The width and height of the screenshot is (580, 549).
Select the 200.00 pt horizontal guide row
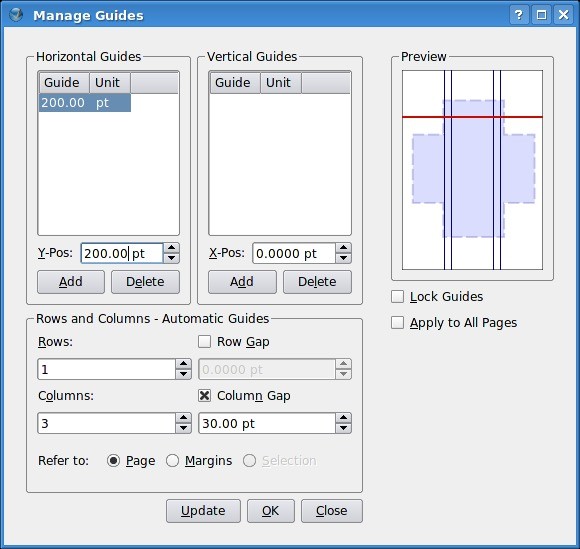click(85, 102)
